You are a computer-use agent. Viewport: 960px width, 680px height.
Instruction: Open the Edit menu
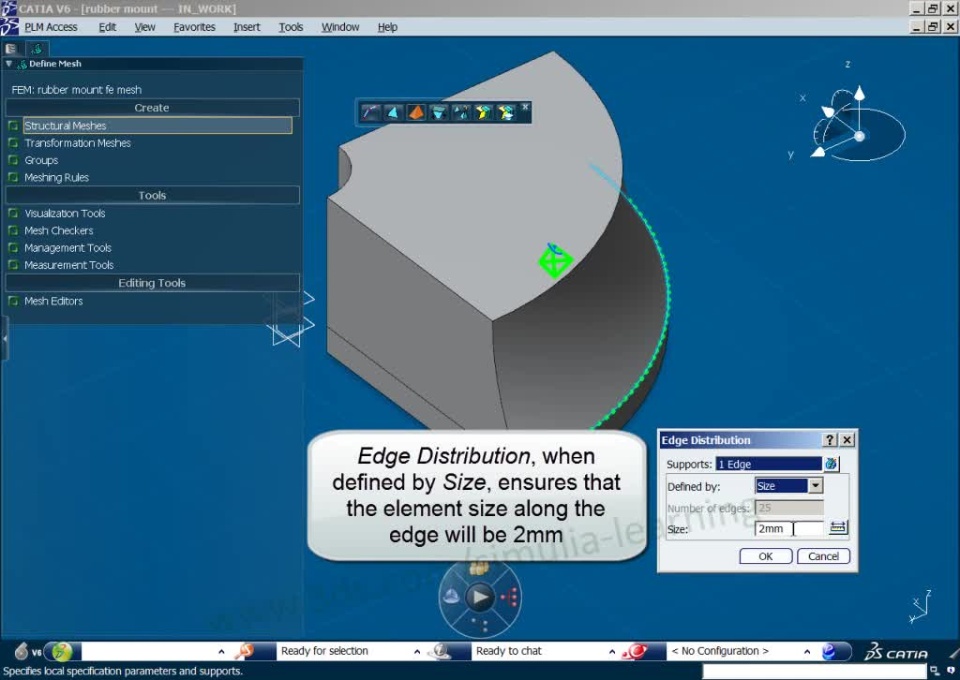107,27
